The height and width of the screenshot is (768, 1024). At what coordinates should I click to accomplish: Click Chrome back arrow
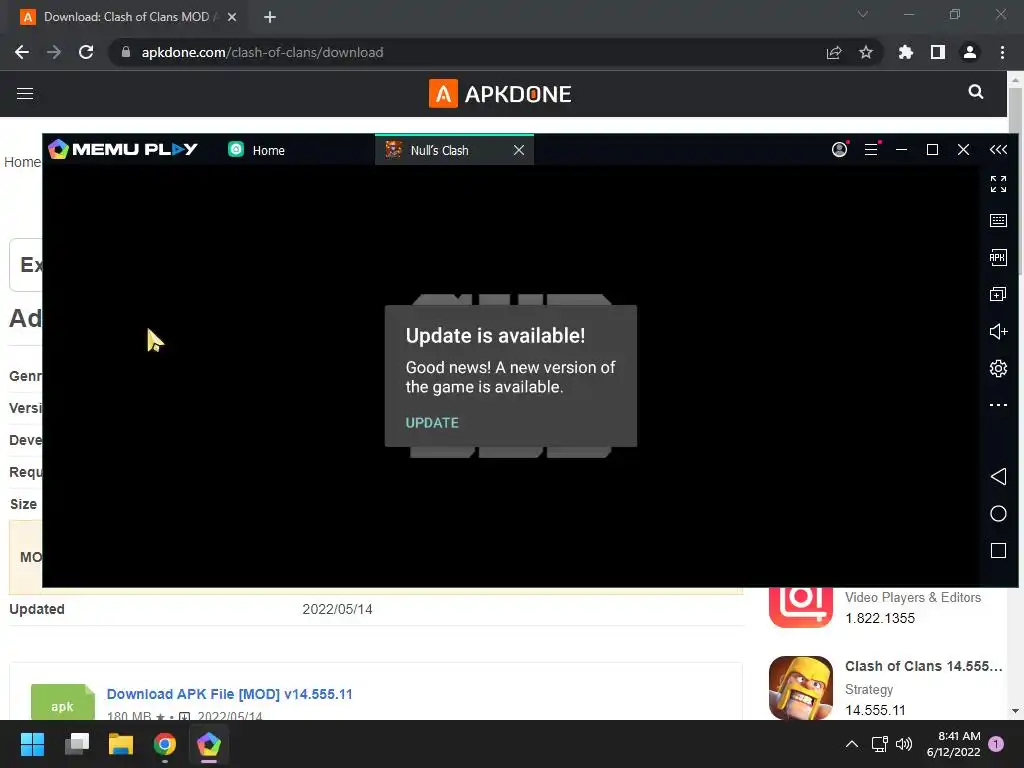(x=22, y=52)
